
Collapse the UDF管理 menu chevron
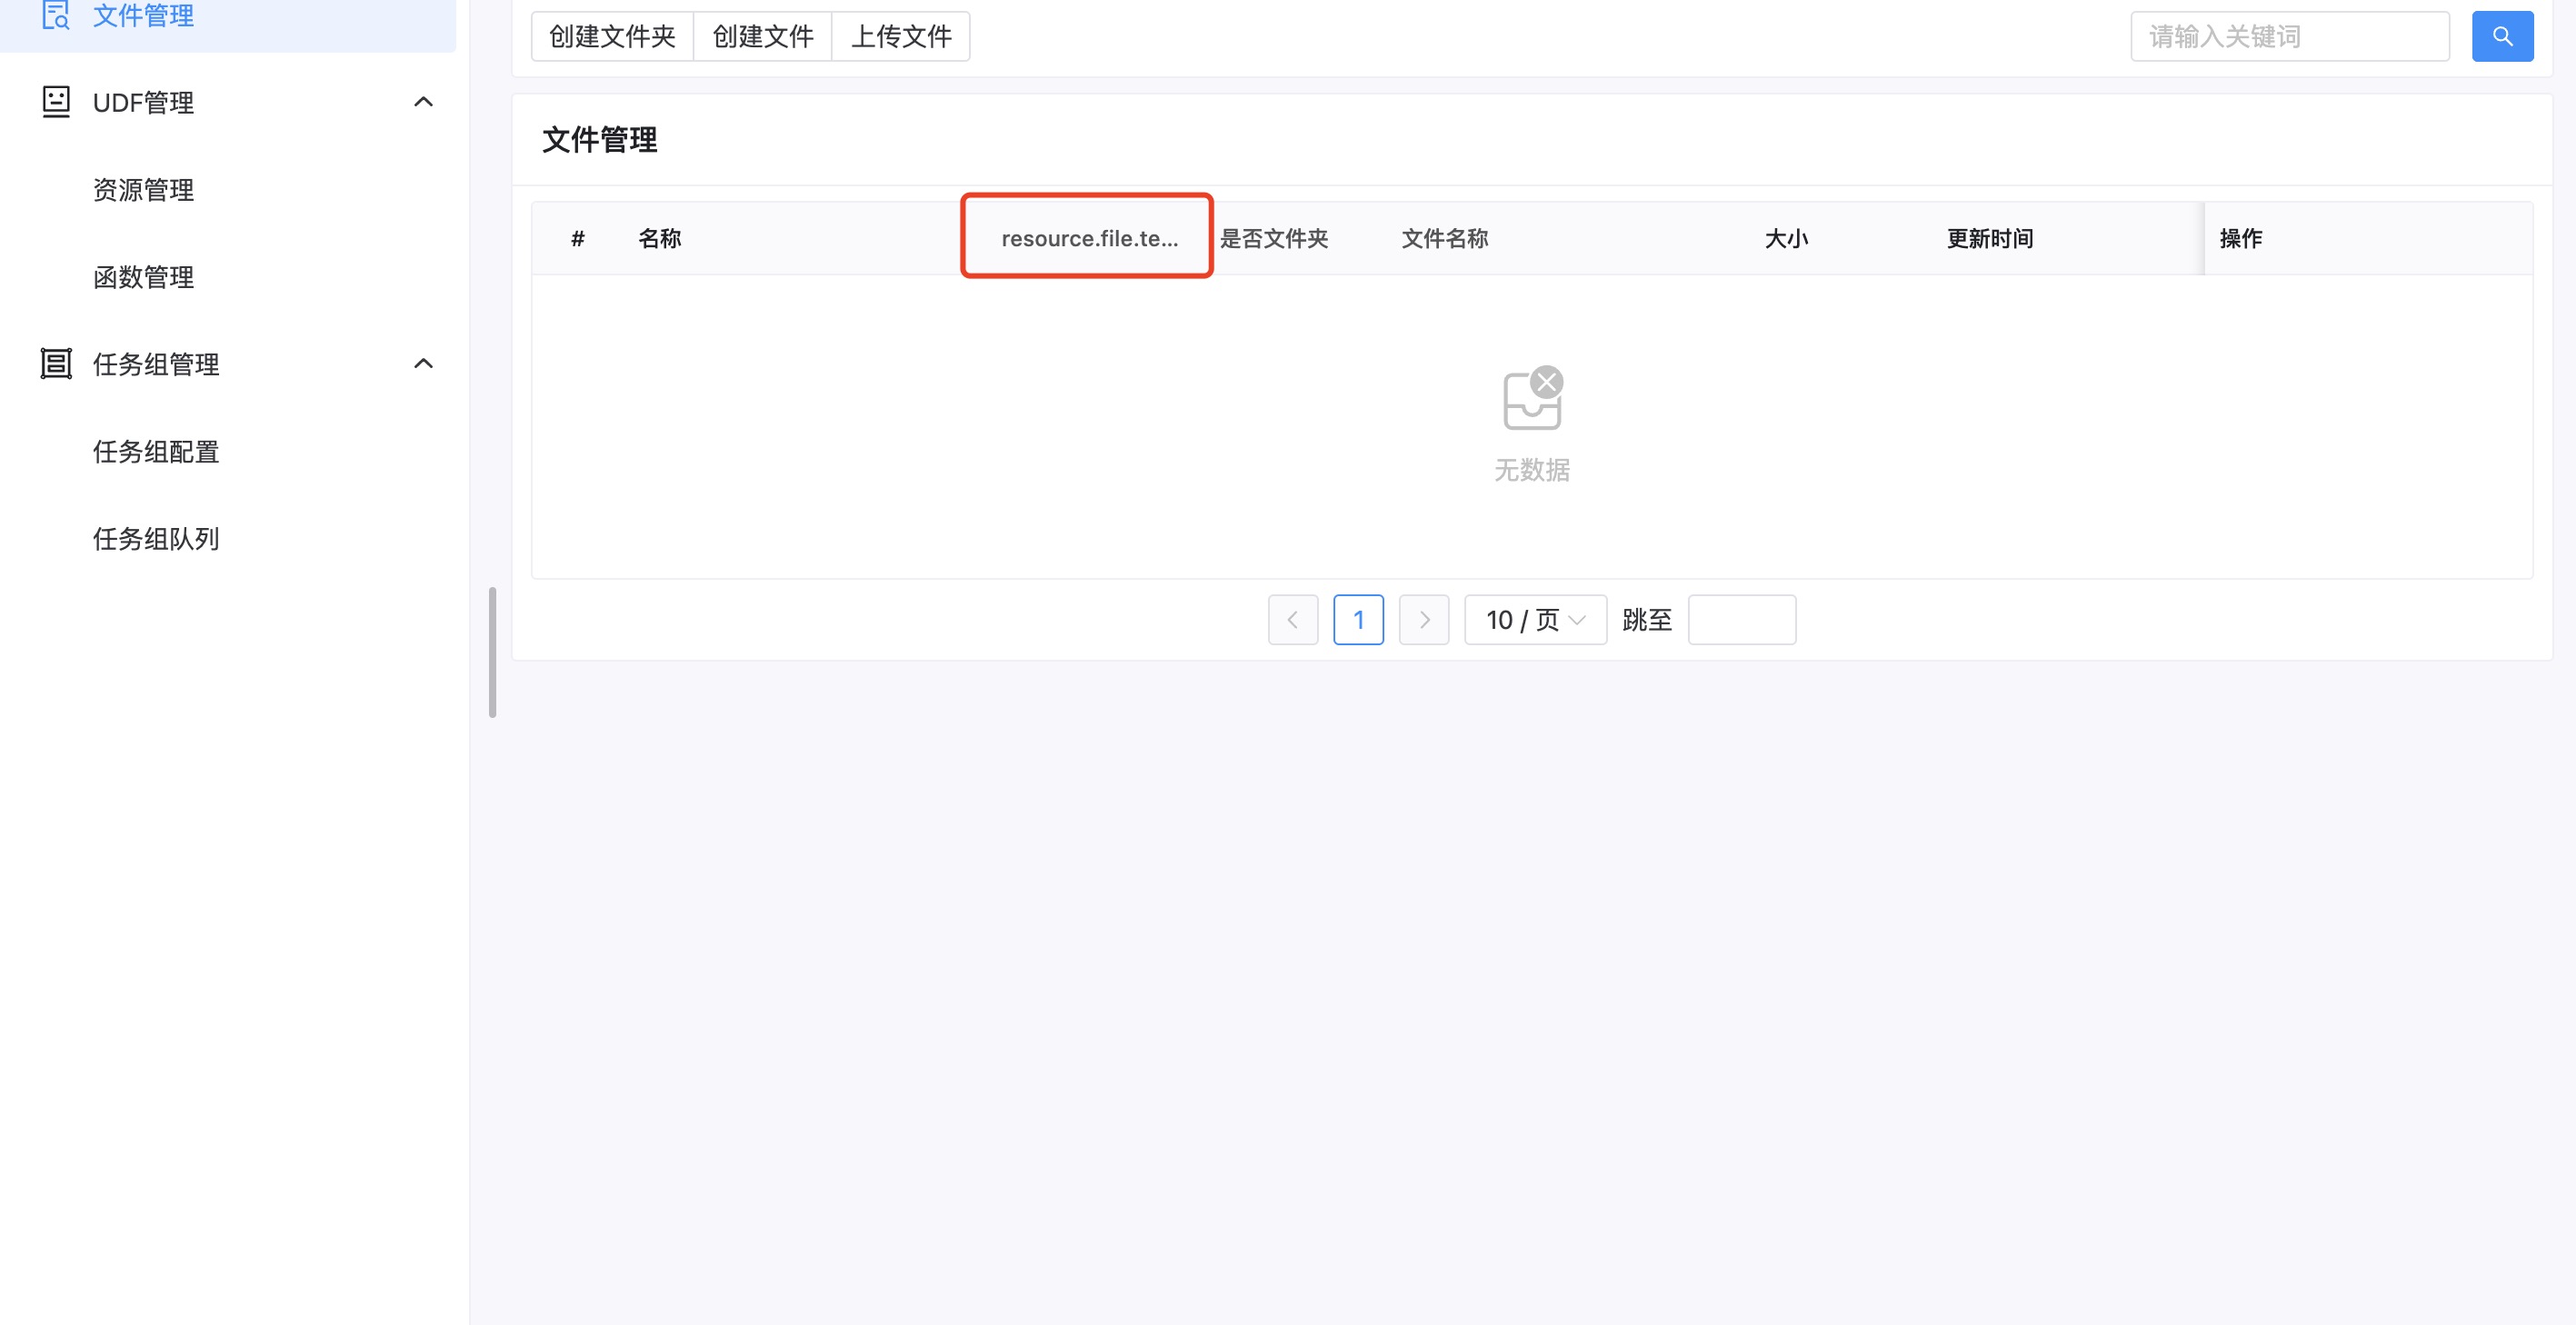[x=423, y=102]
